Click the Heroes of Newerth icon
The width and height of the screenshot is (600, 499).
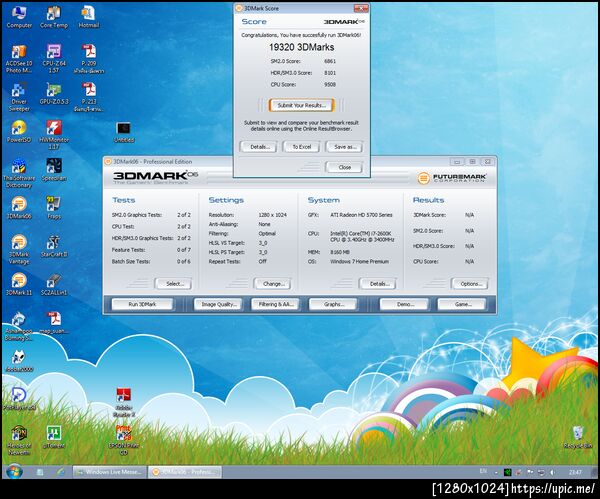[x=19, y=440]
